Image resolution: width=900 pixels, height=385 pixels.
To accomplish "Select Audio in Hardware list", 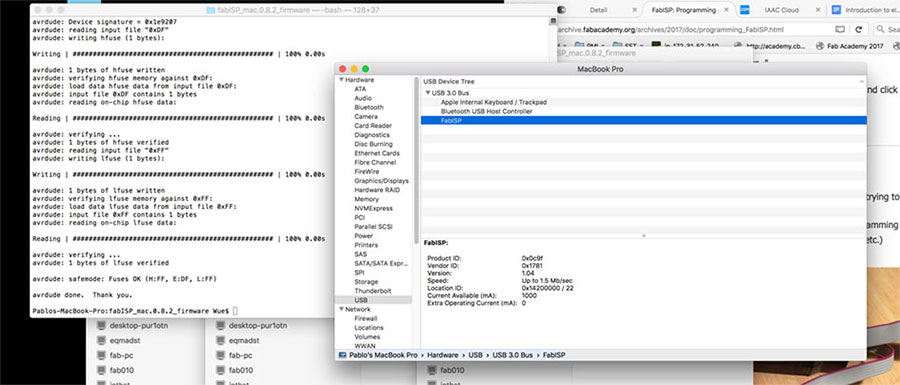I will tap(363, 98).
